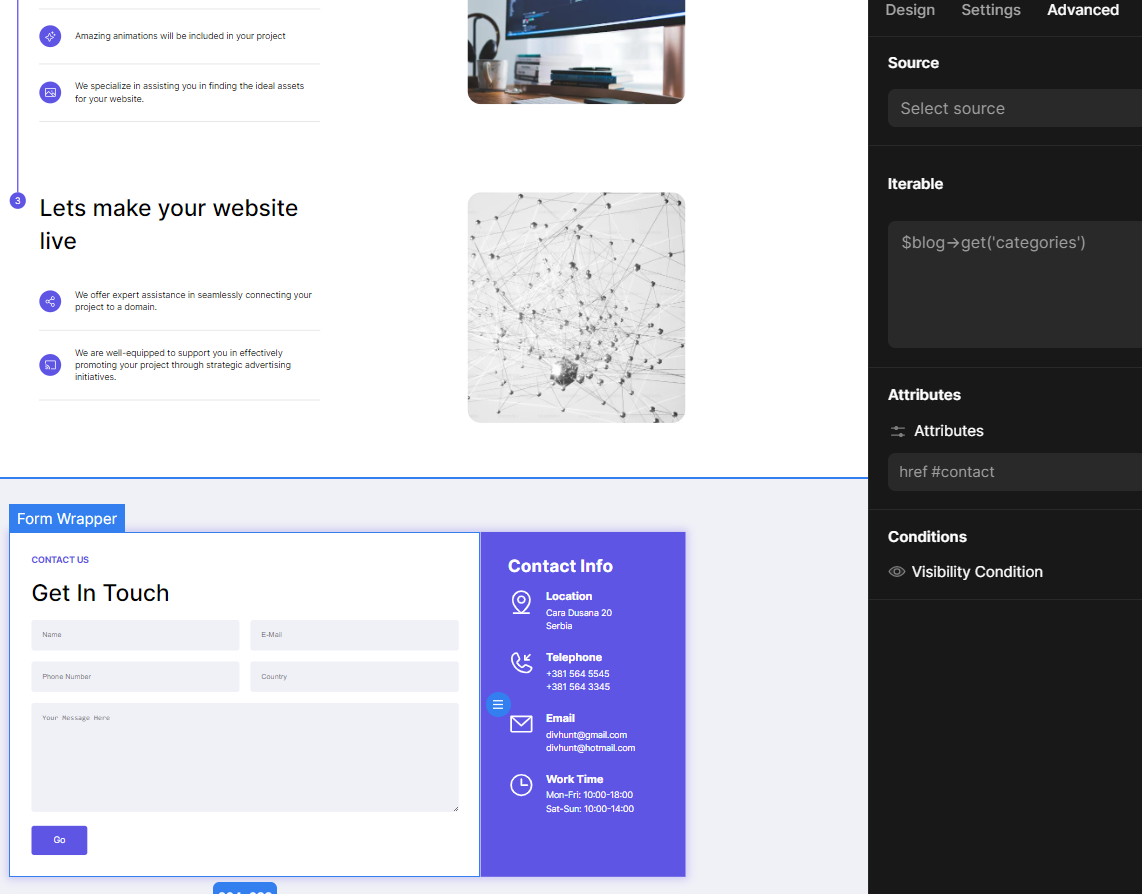Click the Phone Number input field
Viewport: 1142px width, 894px height.
coord(135,677)
